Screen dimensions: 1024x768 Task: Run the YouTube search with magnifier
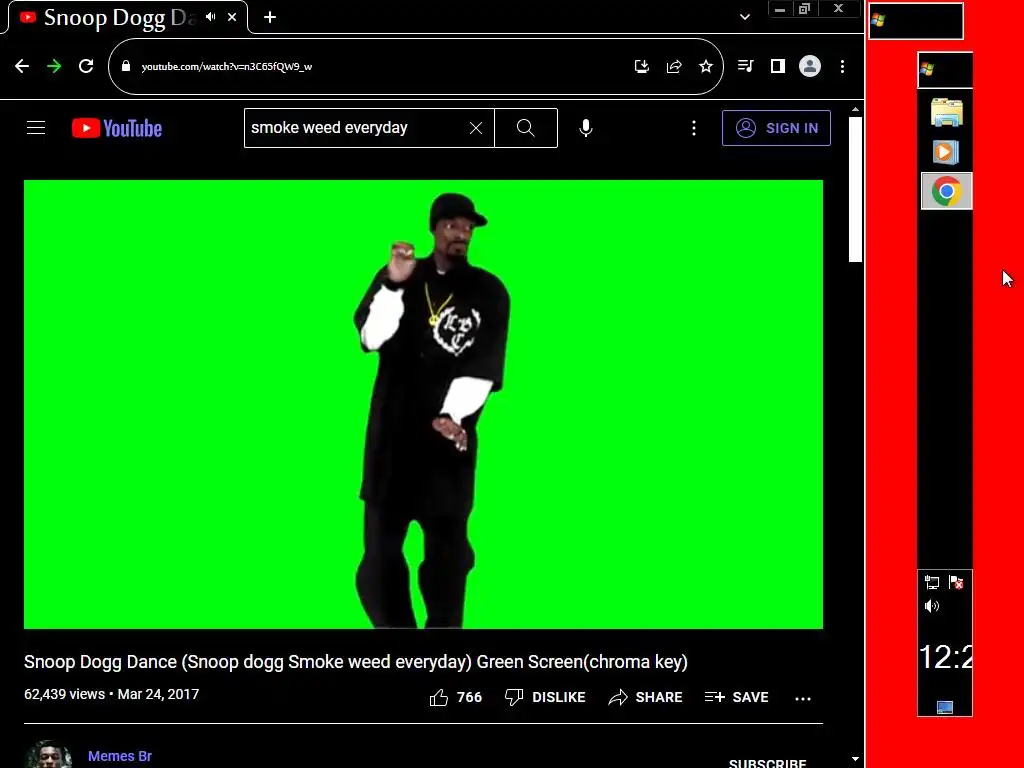526,128
